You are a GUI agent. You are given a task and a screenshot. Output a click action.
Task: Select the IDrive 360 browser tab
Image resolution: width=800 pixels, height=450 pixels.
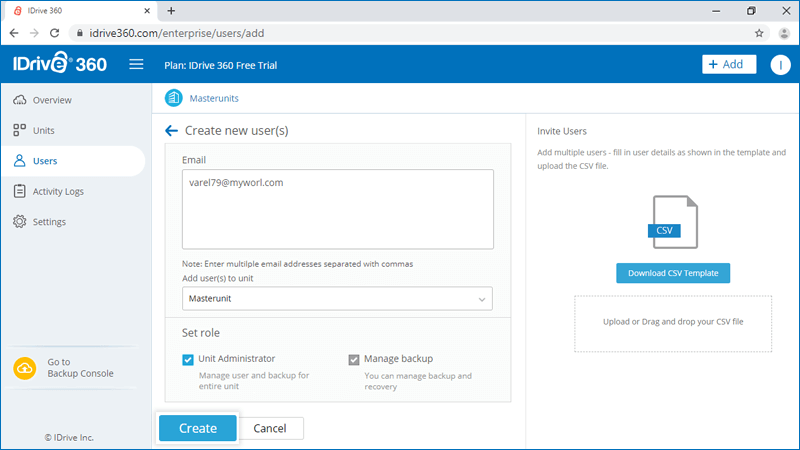[x=82, y=11]
